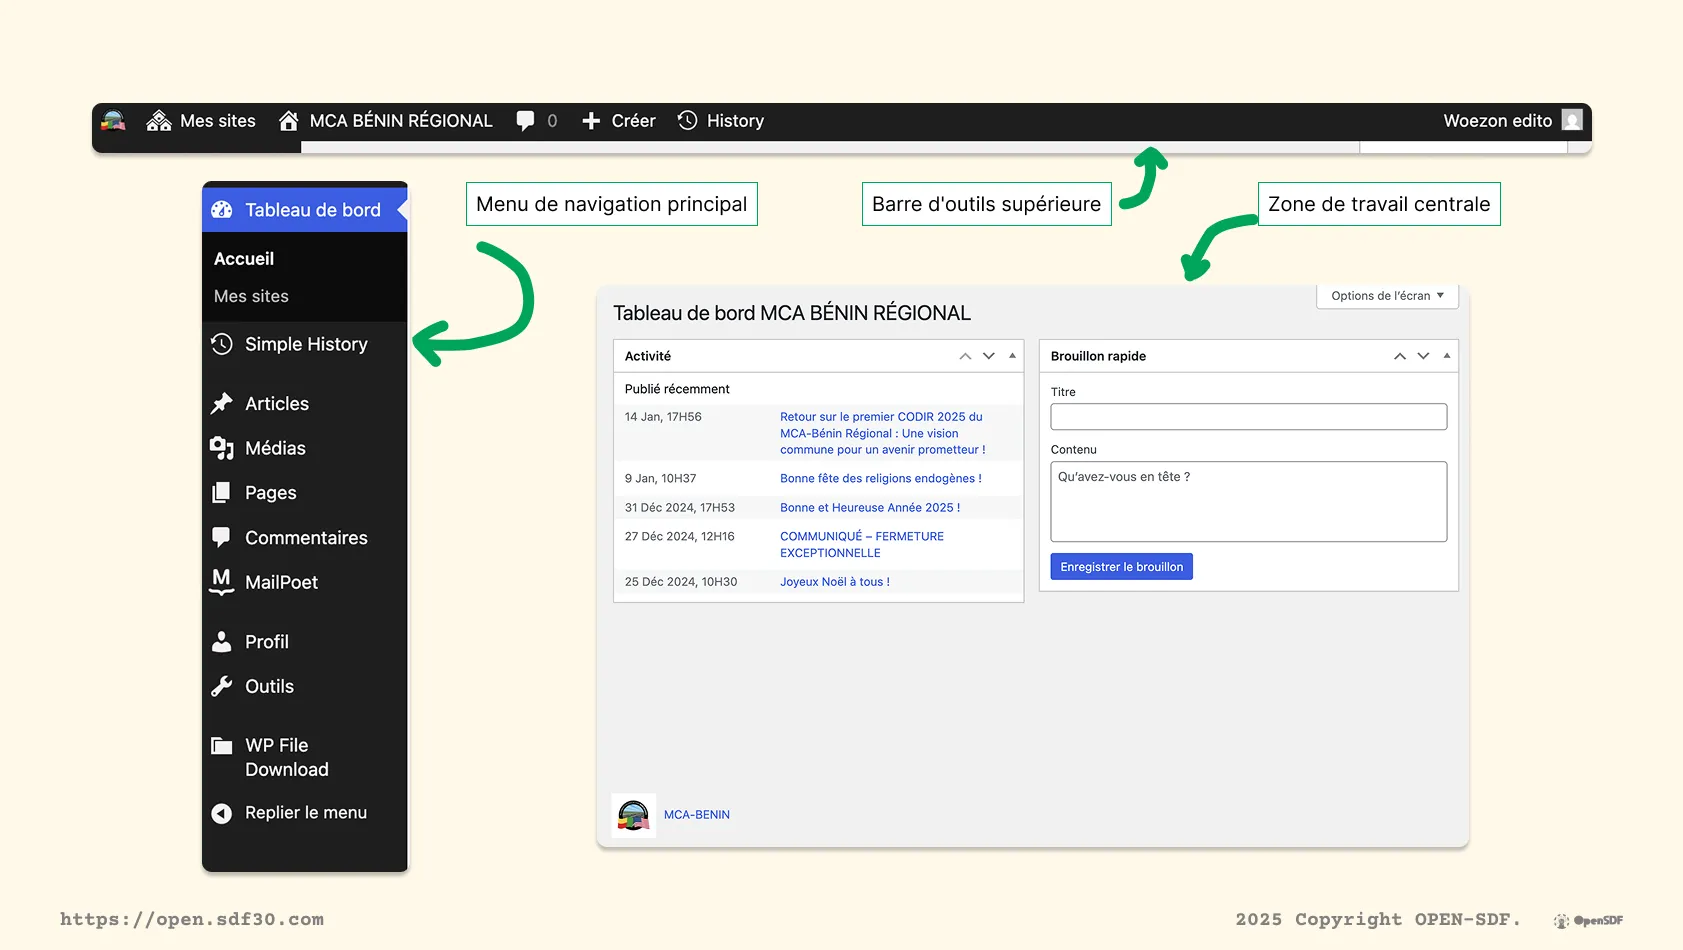Click the MailPoet M icon

[222, 582]
